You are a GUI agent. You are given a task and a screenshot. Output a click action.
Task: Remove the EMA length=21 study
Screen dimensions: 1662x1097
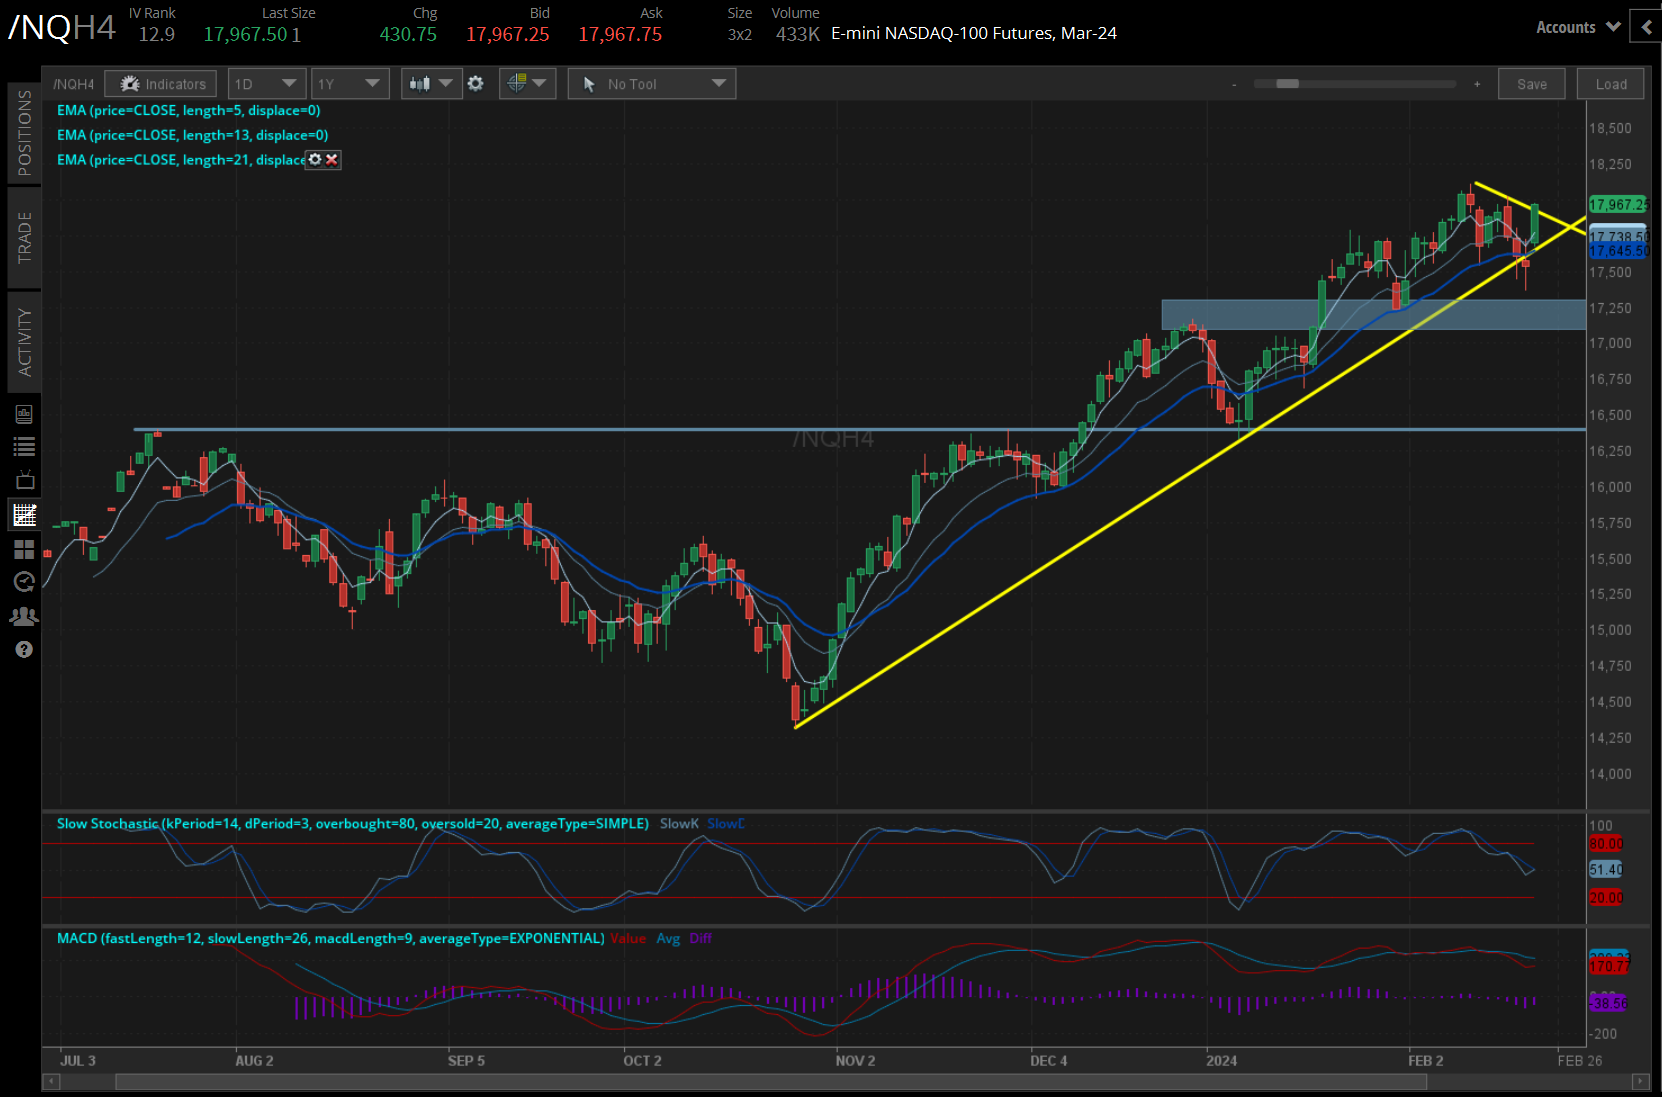pos(332,159)
